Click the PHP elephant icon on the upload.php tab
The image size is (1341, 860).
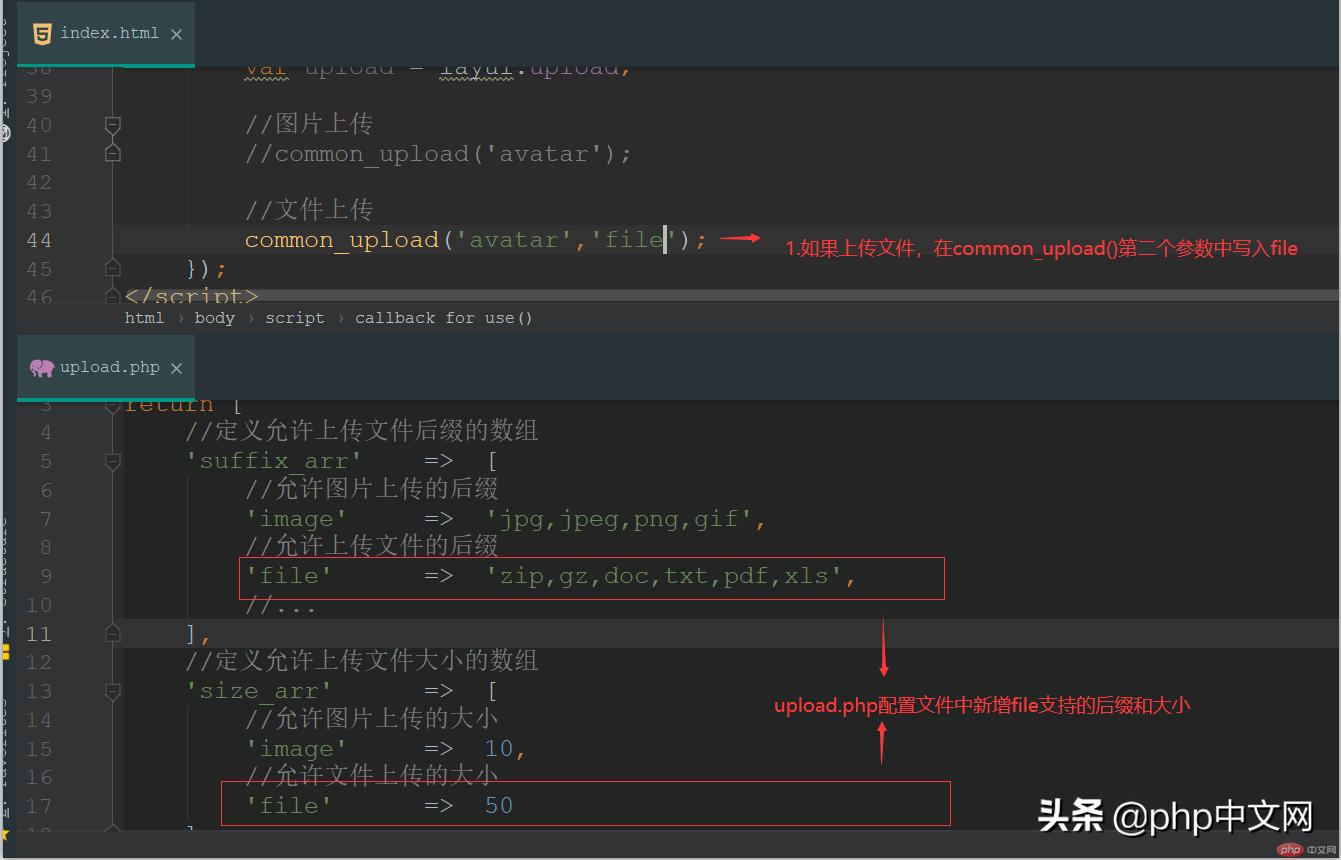41,367
